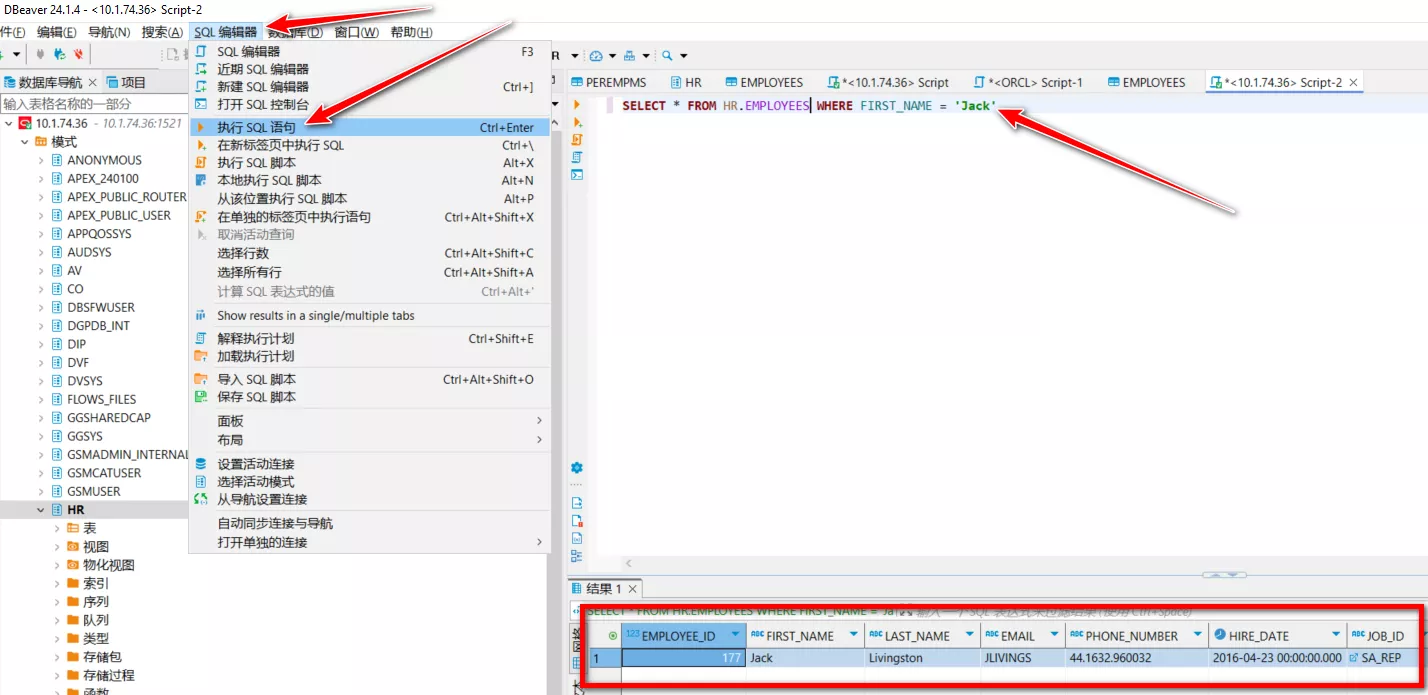Screen dimensions: 1428x695
Task: Click the orange execute SQL arrow in editor gutter
Action: tap(577, 104)
